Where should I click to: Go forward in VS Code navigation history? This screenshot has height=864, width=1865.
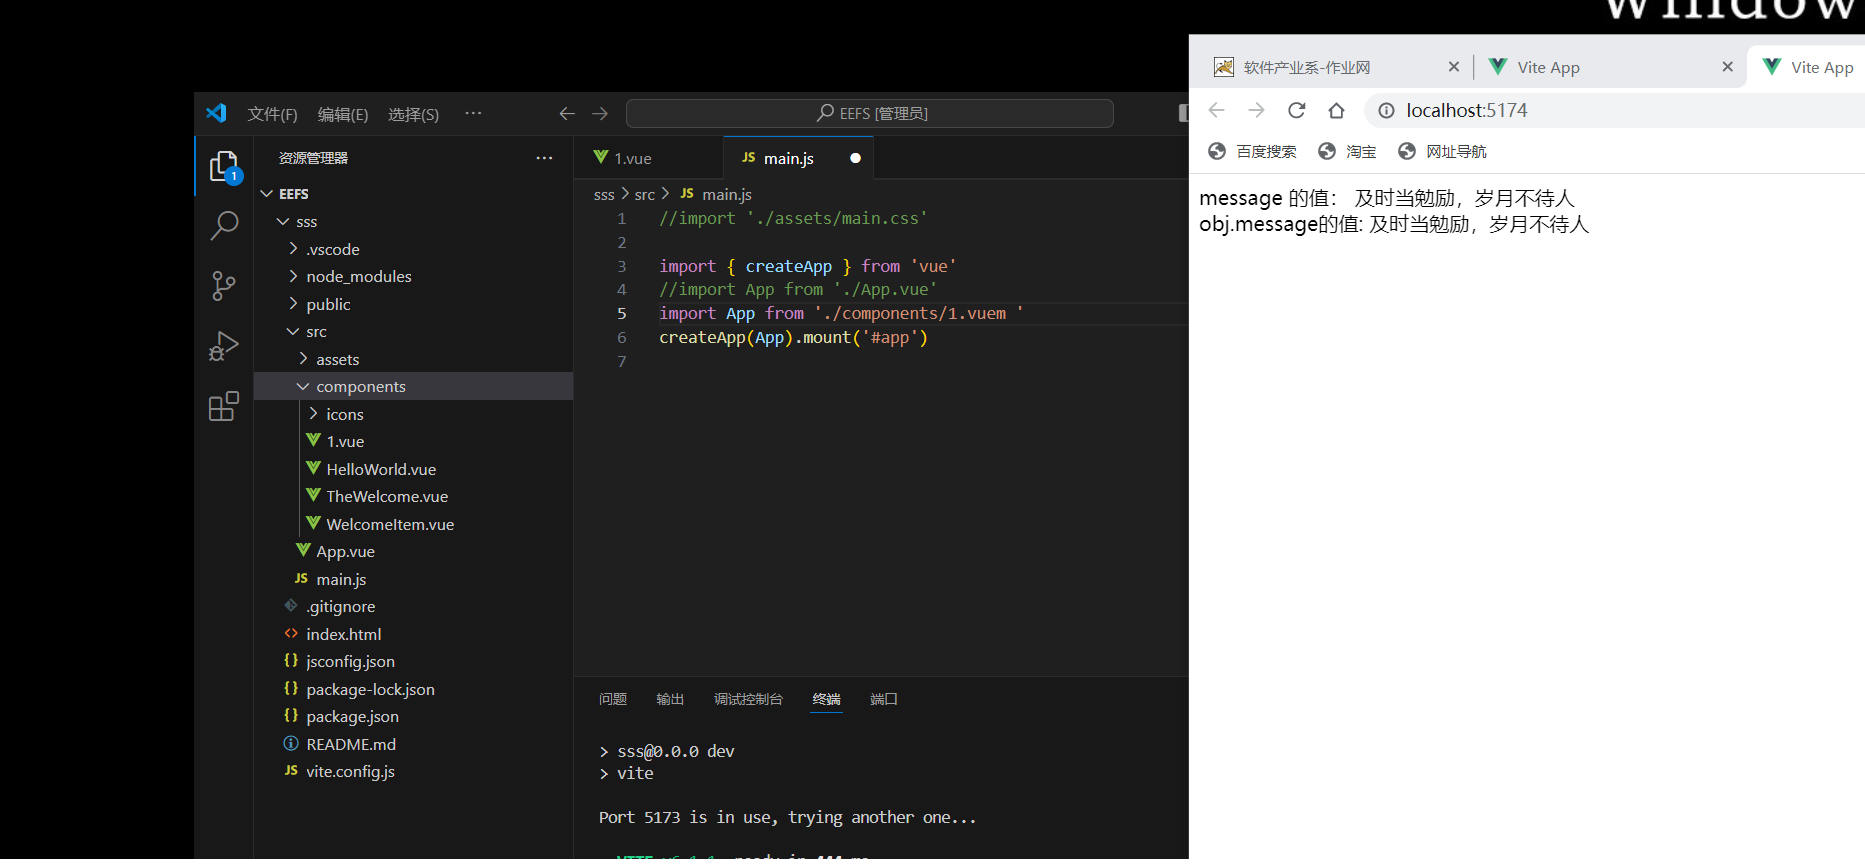click(600, 114)
